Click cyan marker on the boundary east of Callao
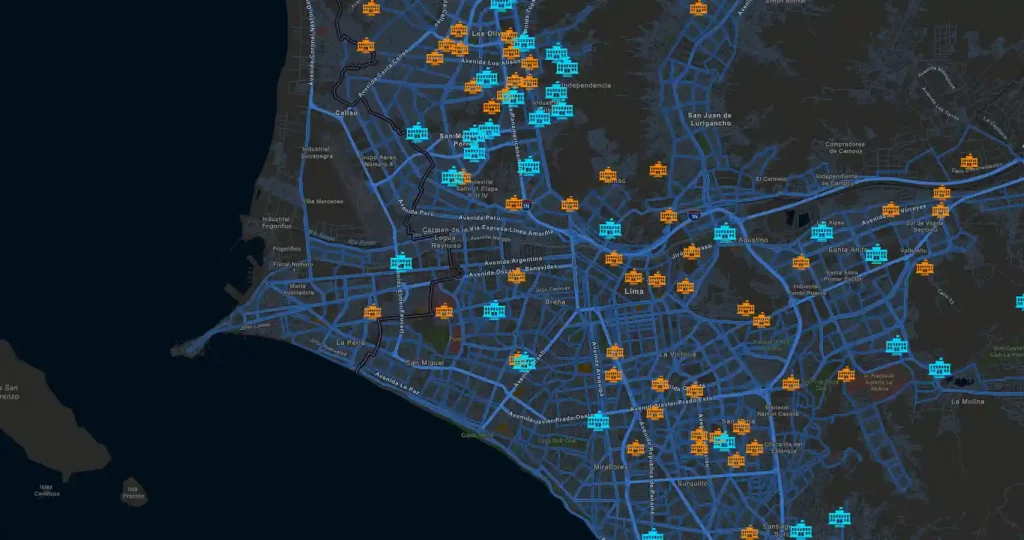Viewport: 1024px width, 540px height. click(x=417, y=133)
